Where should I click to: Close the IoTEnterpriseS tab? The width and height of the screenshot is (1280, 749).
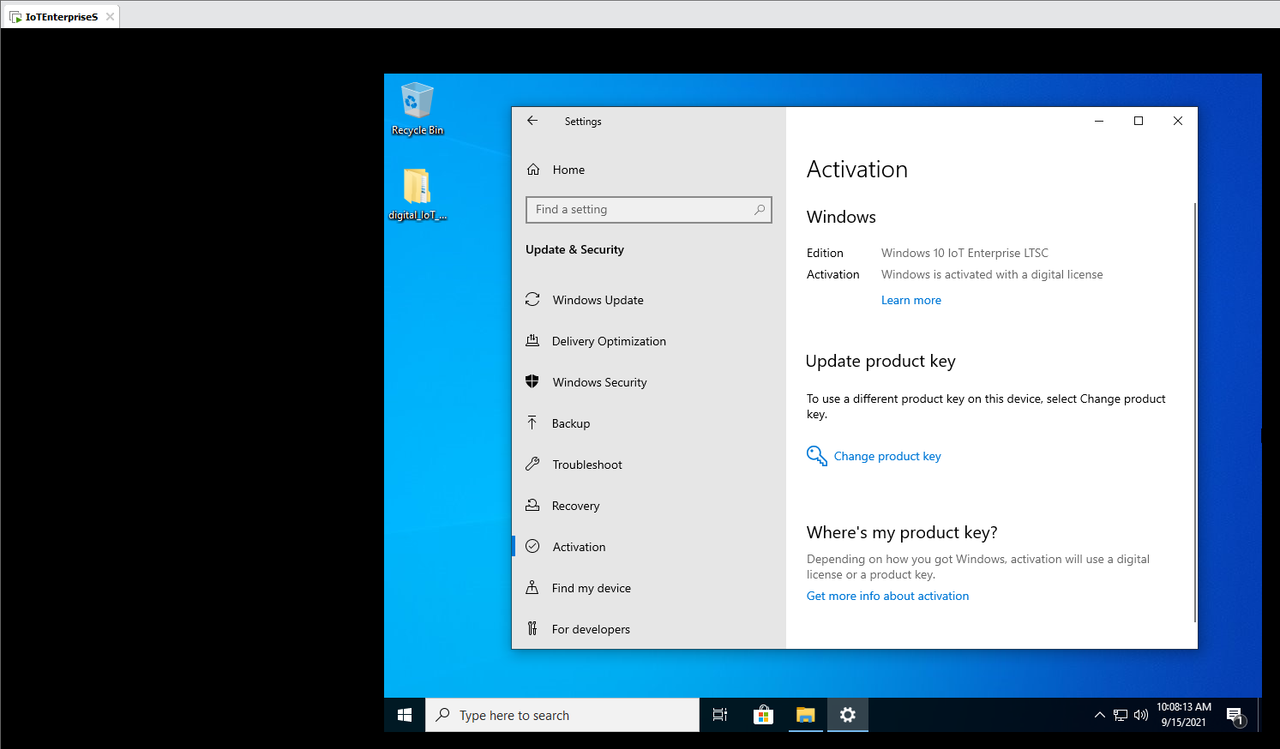click(110, 16)
